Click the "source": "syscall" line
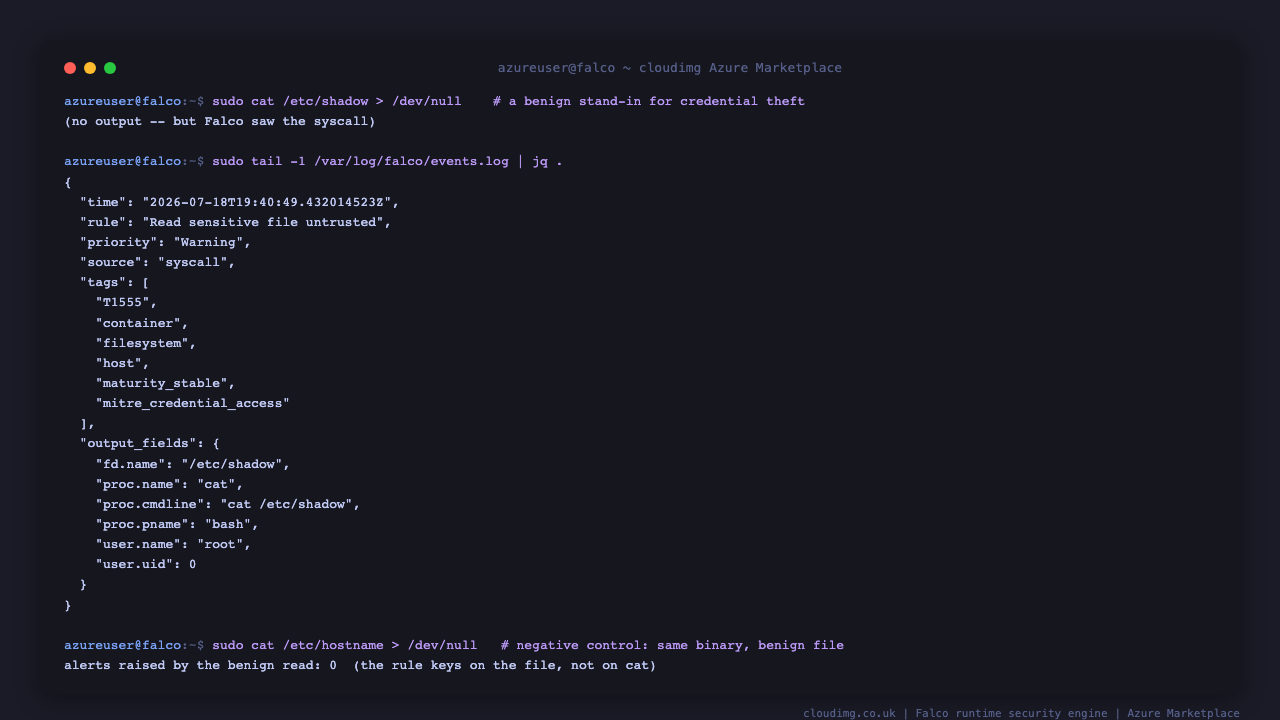The height and width of the screenshot is (720, 1280). [x=158, y=262]
